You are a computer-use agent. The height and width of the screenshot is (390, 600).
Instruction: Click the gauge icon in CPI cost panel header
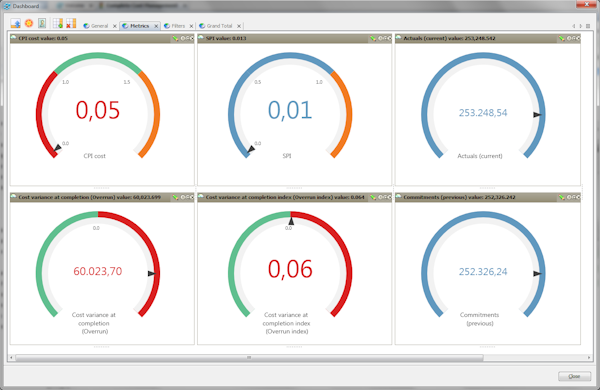tap(14, 38)
